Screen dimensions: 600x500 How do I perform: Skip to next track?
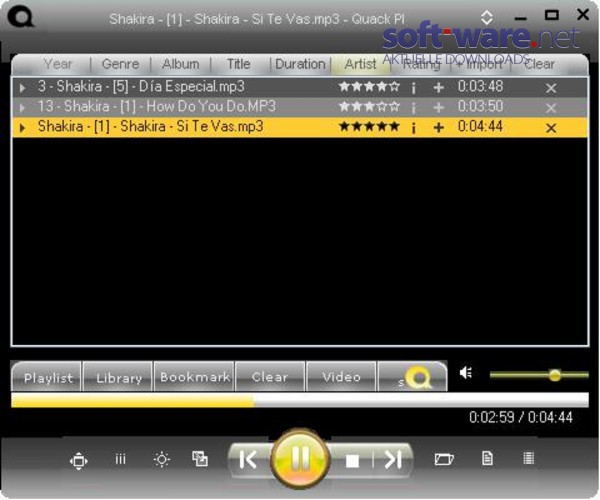(393, 459)
